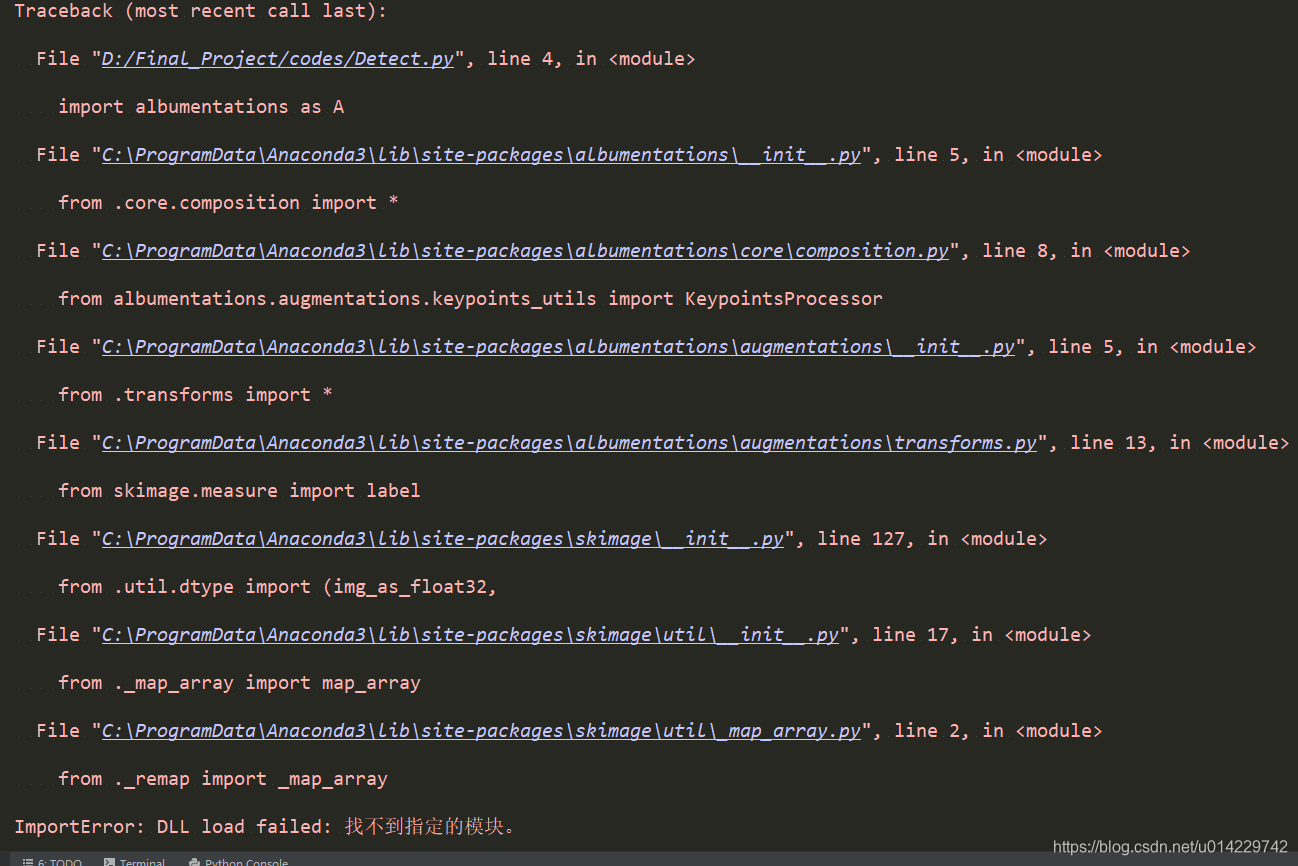Click the 'line 2, in <module>' text
The width and height of the screenshot is (1298, 866).
pos(998,731)
